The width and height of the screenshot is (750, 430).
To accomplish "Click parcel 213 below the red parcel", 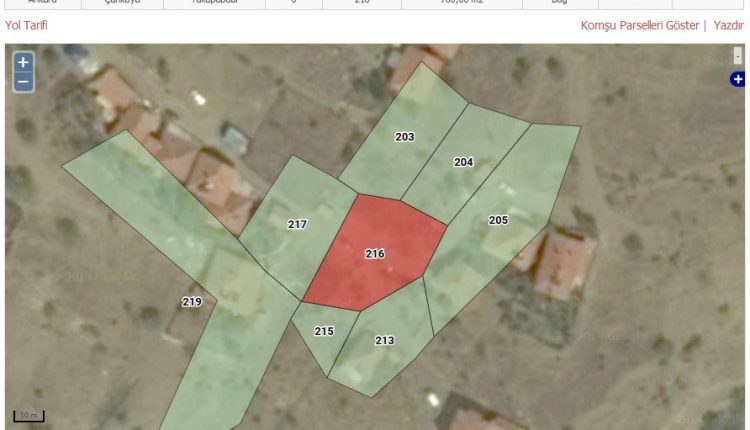I will (x=384, y=341).
